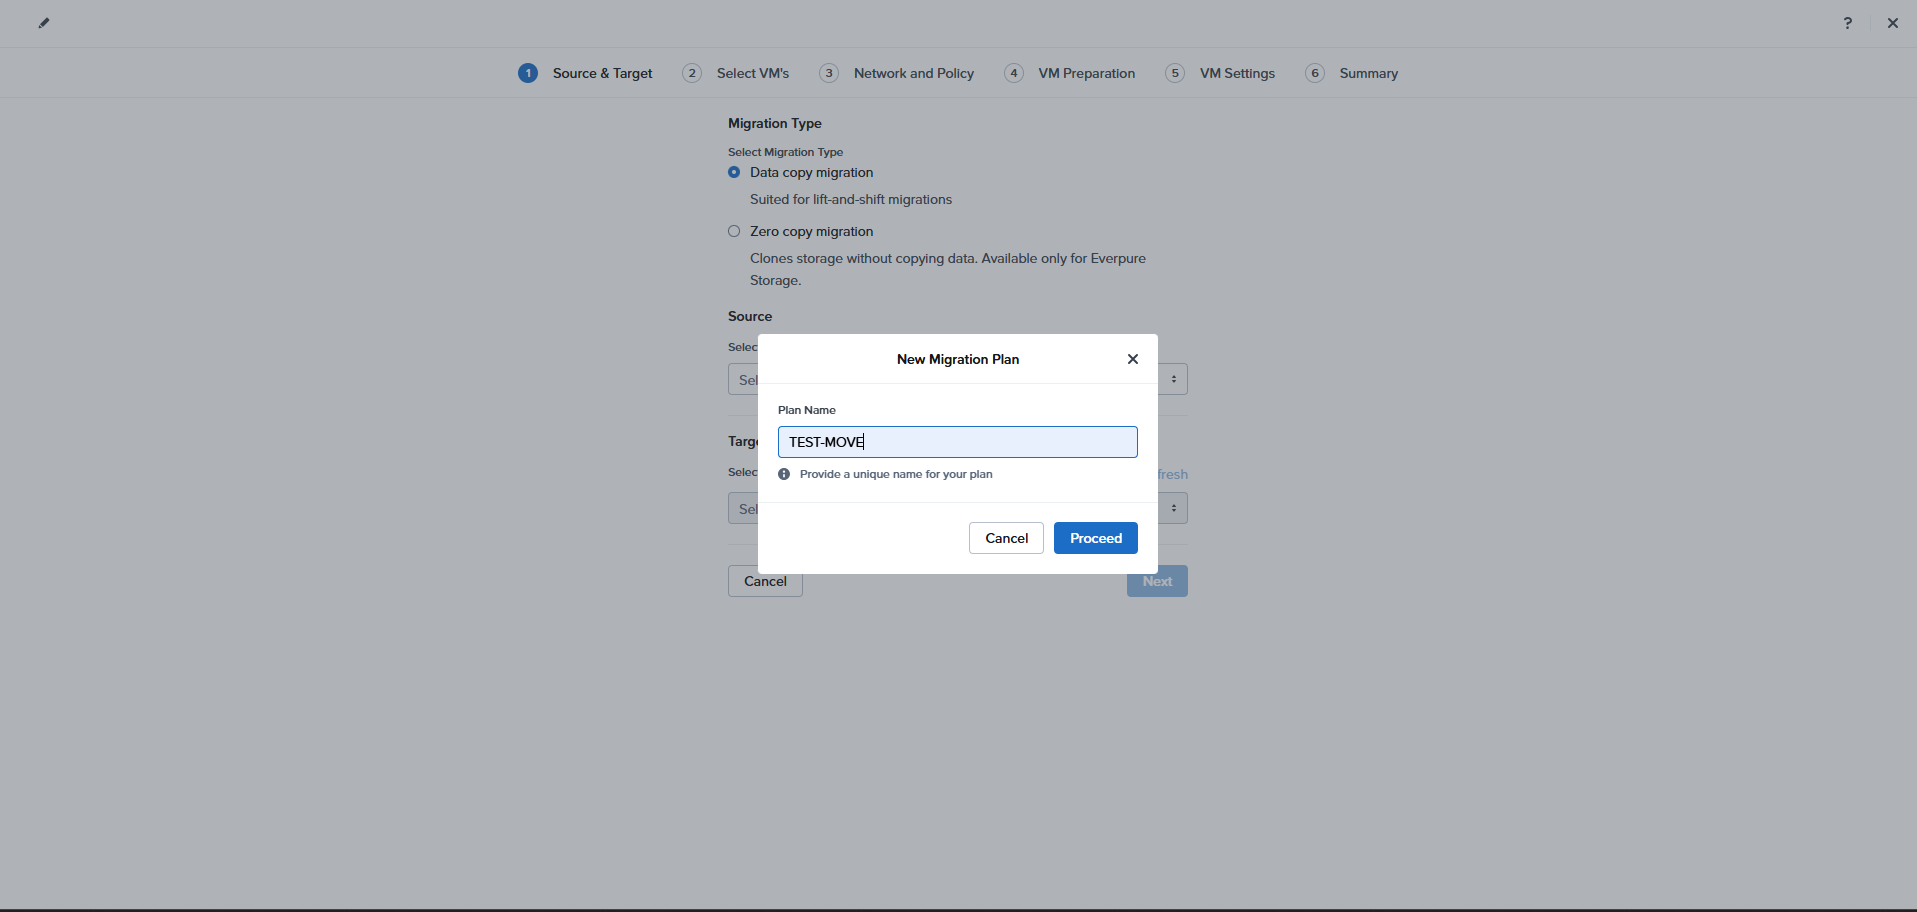Go to Source & Target step

pos(602,73)
